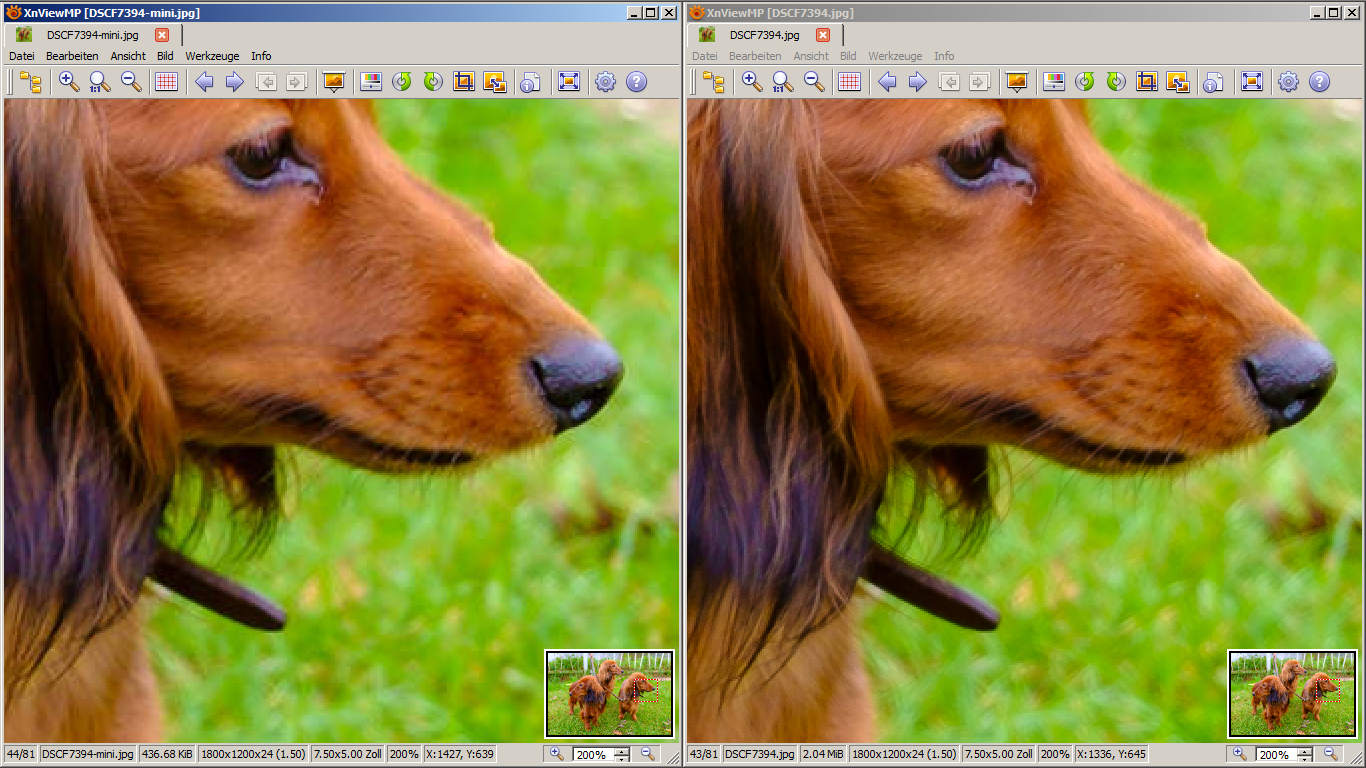The image size is (1366, 768).
Task: Toggle grid overlay in right window toolbar
Action: click(850, 82)
